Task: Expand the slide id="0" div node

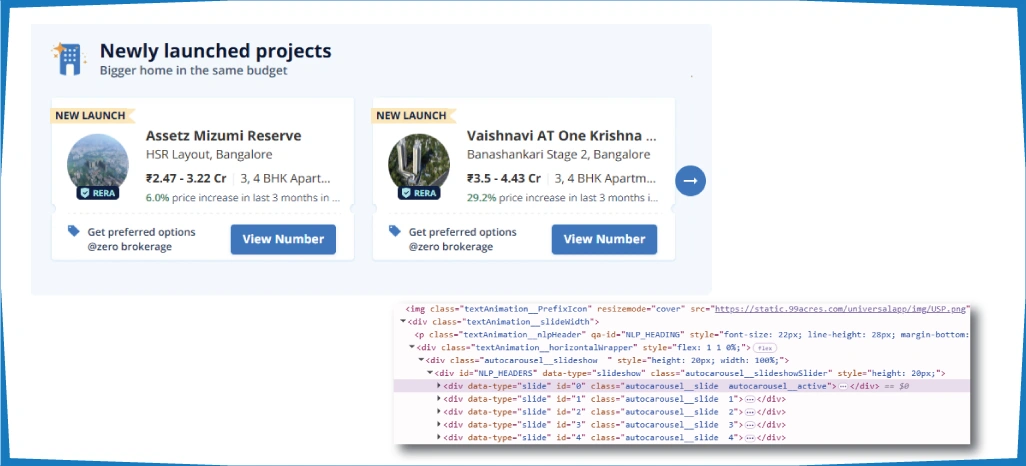Action: tap(440, 385)
